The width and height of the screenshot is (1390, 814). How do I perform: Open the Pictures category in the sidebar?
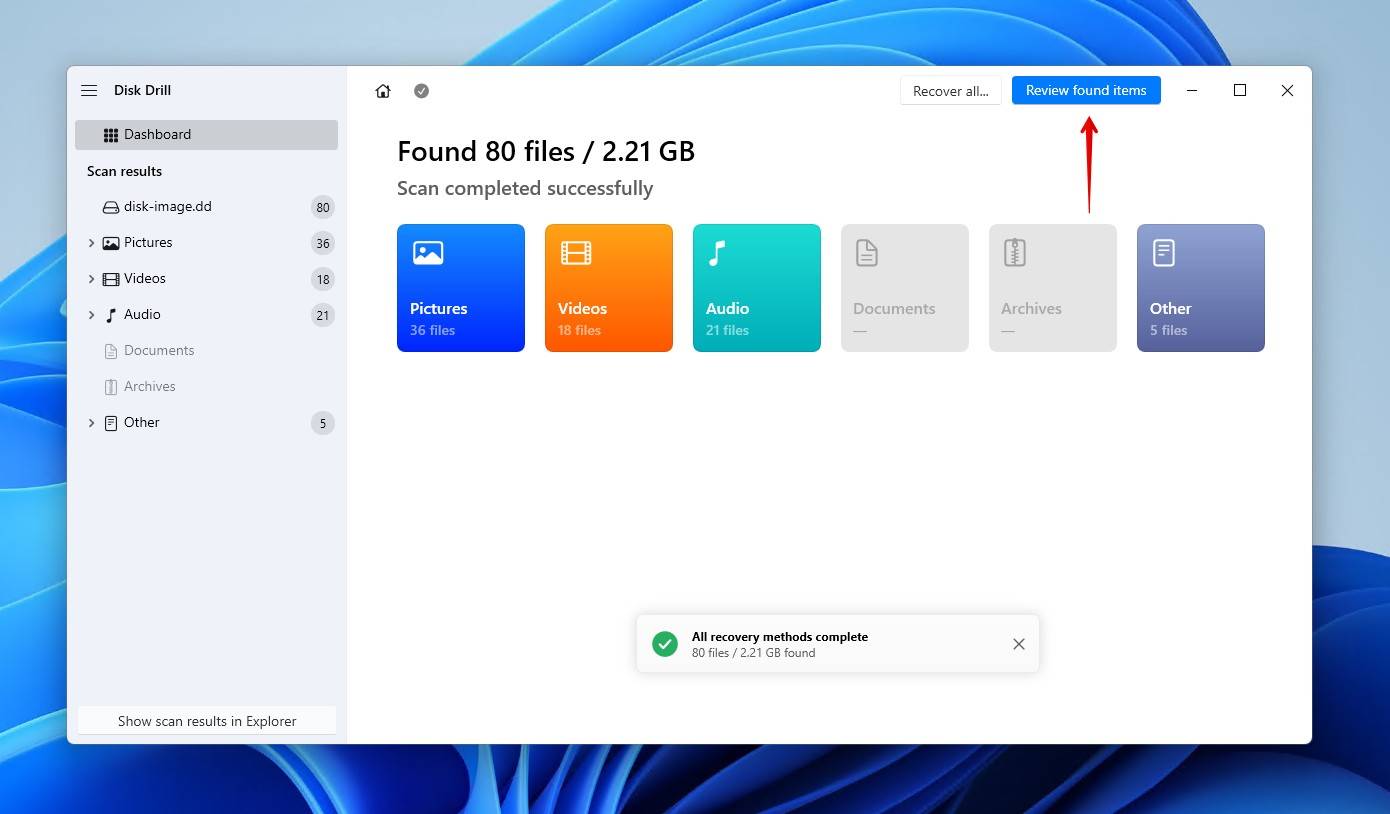click(206, 243)
